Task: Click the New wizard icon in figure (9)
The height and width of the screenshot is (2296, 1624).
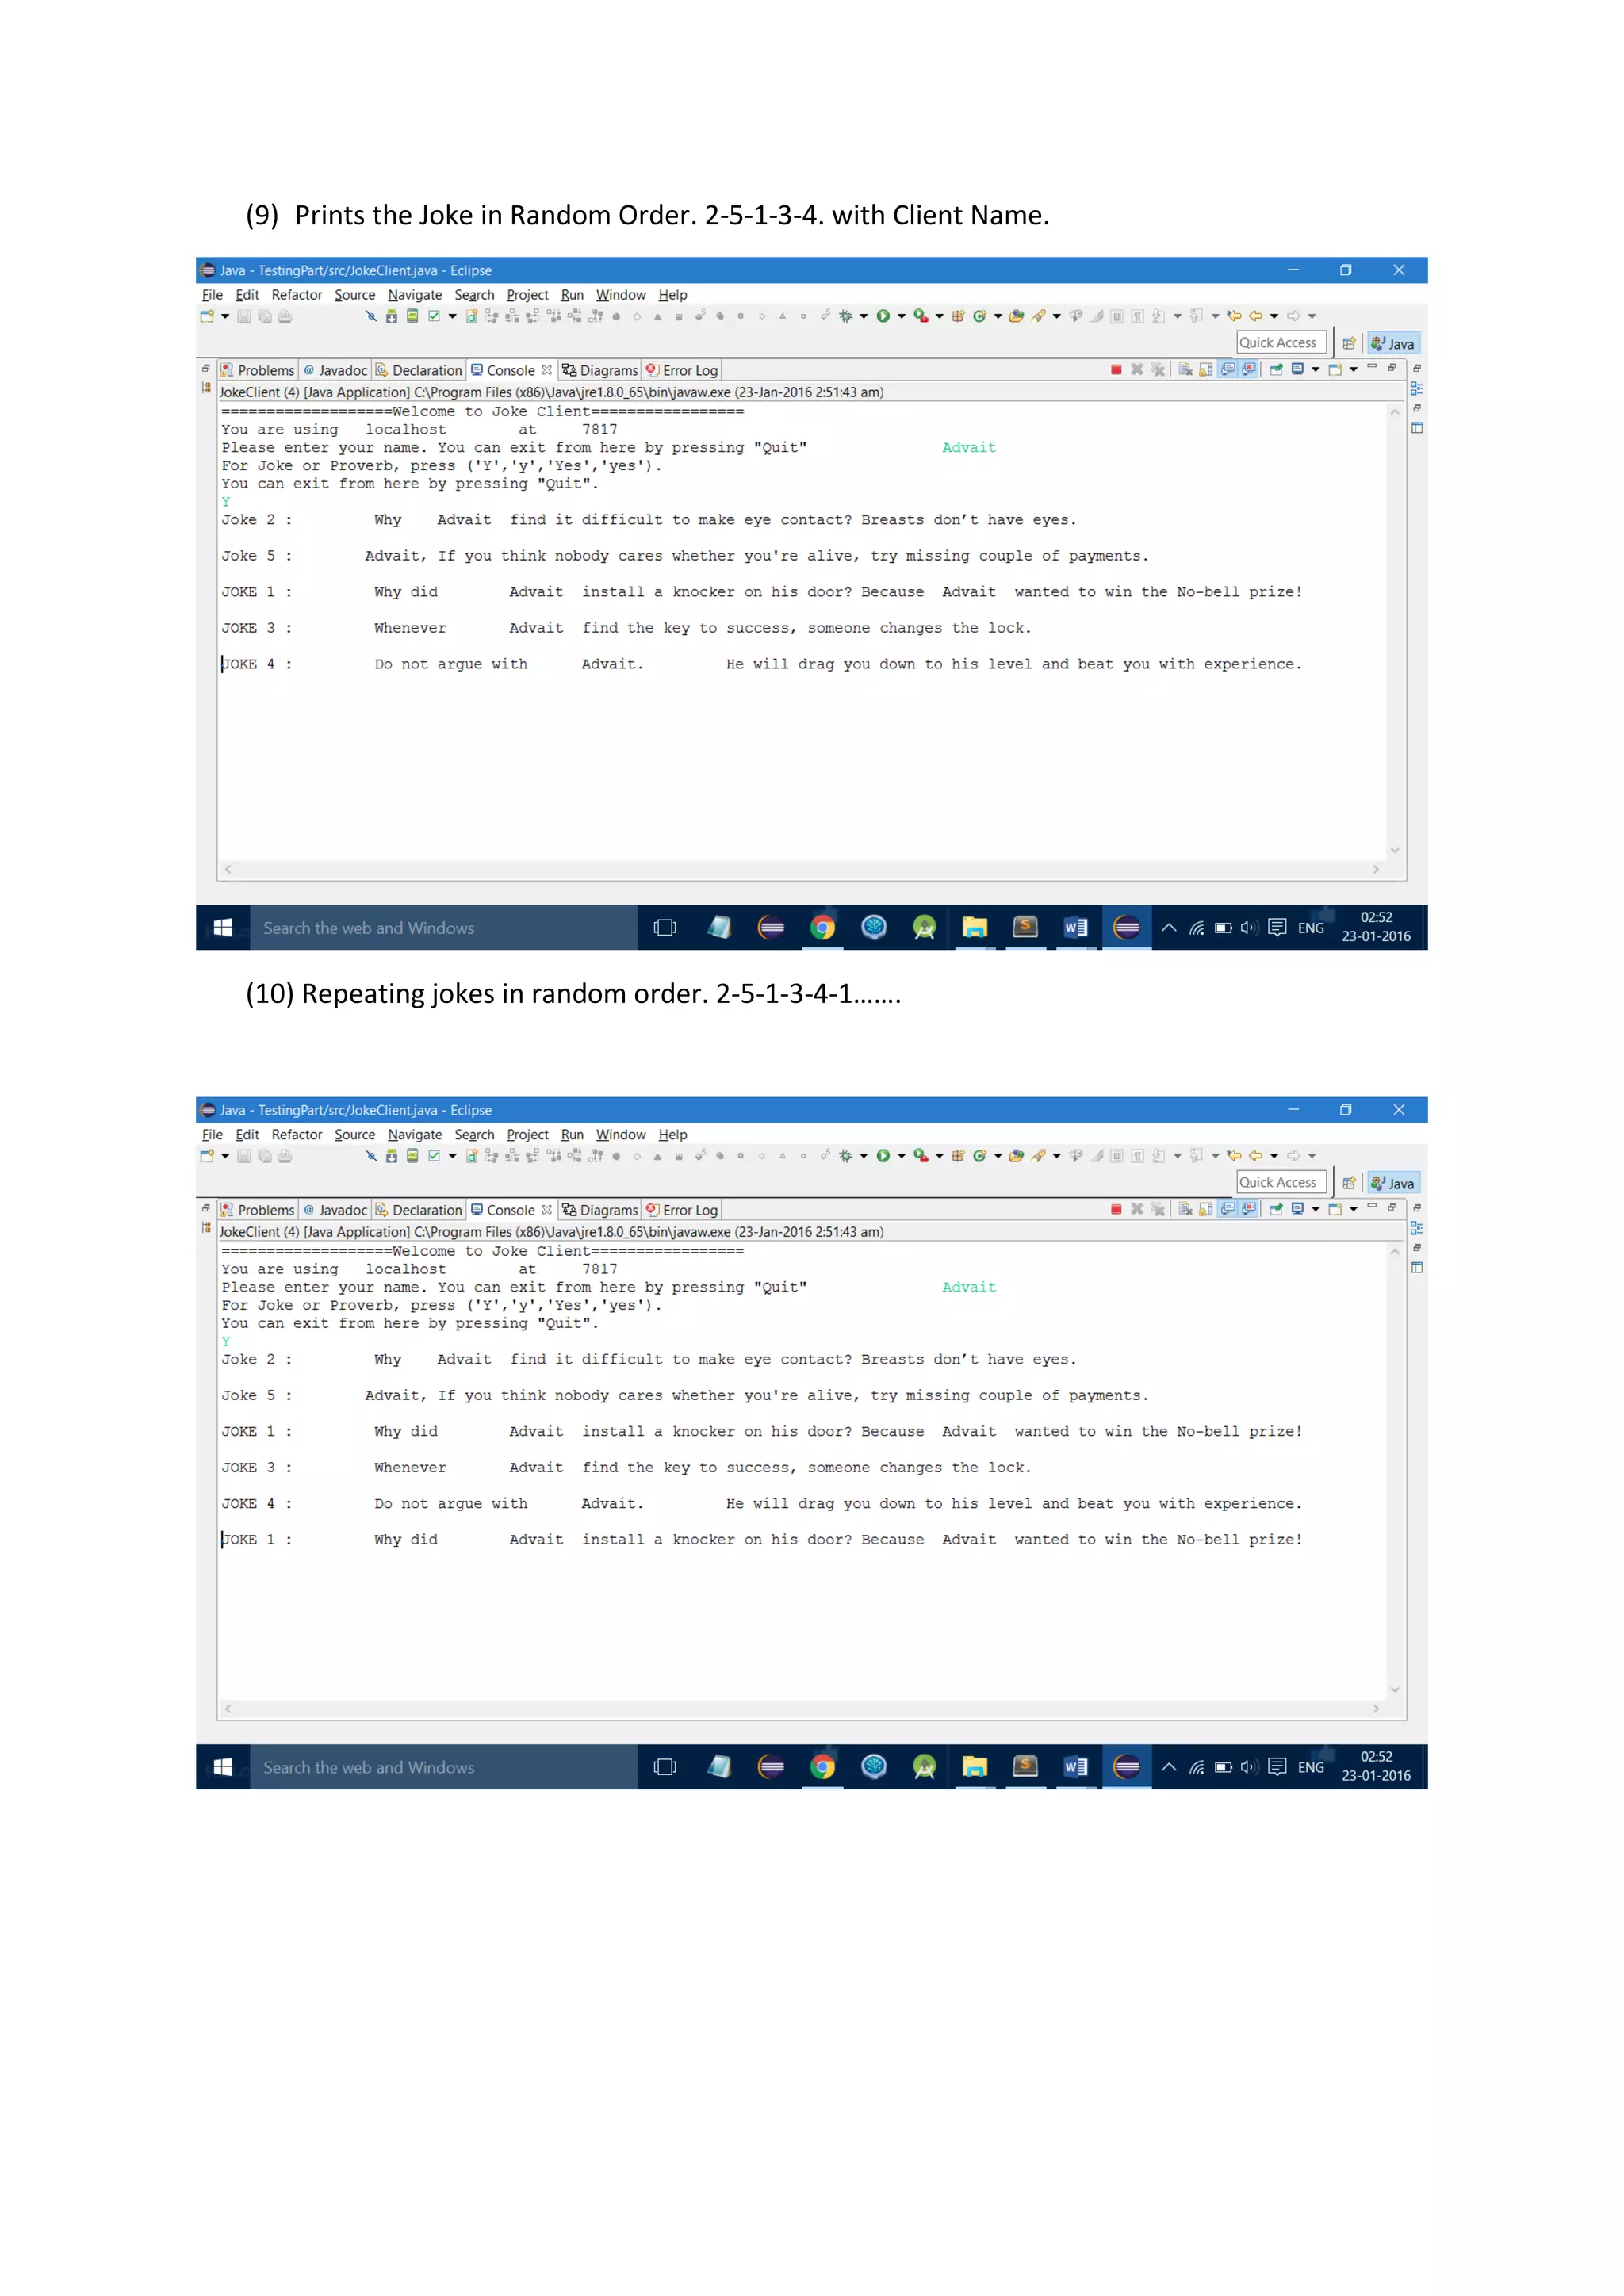Action: pyautogui.click(x=207, y=316)
